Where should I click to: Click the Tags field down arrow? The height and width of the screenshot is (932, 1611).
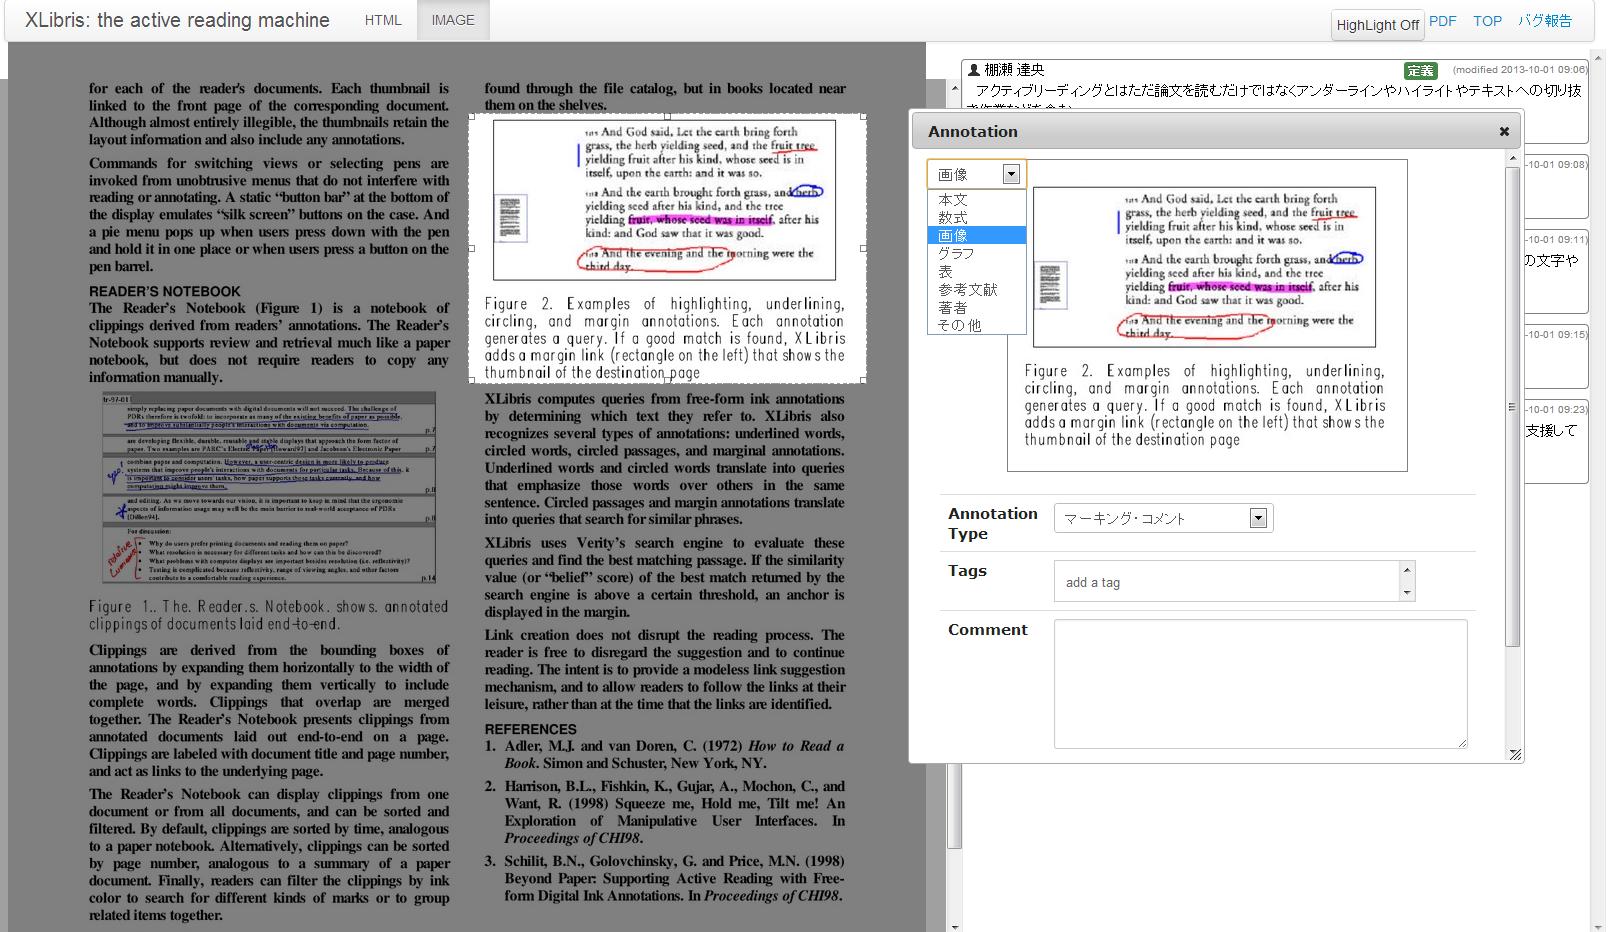point(1407,593)
